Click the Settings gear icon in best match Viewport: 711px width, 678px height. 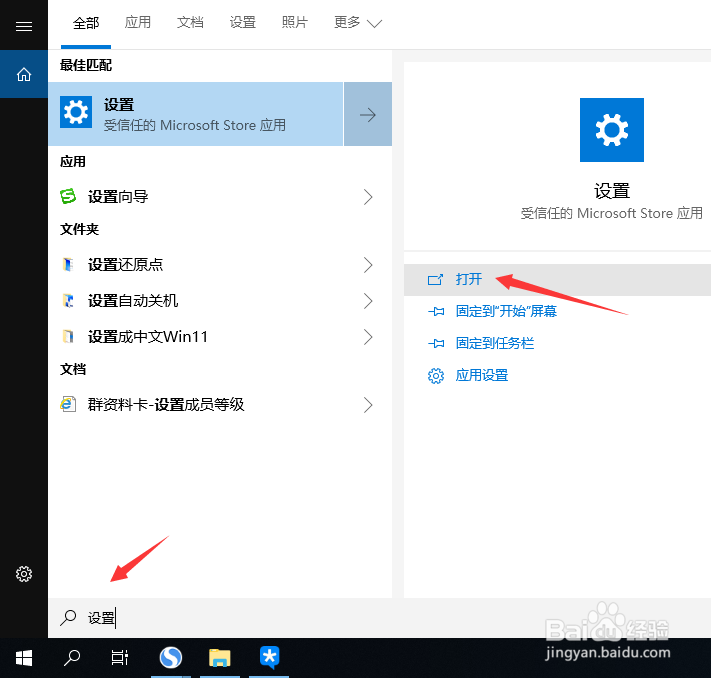tap(76, 112)
